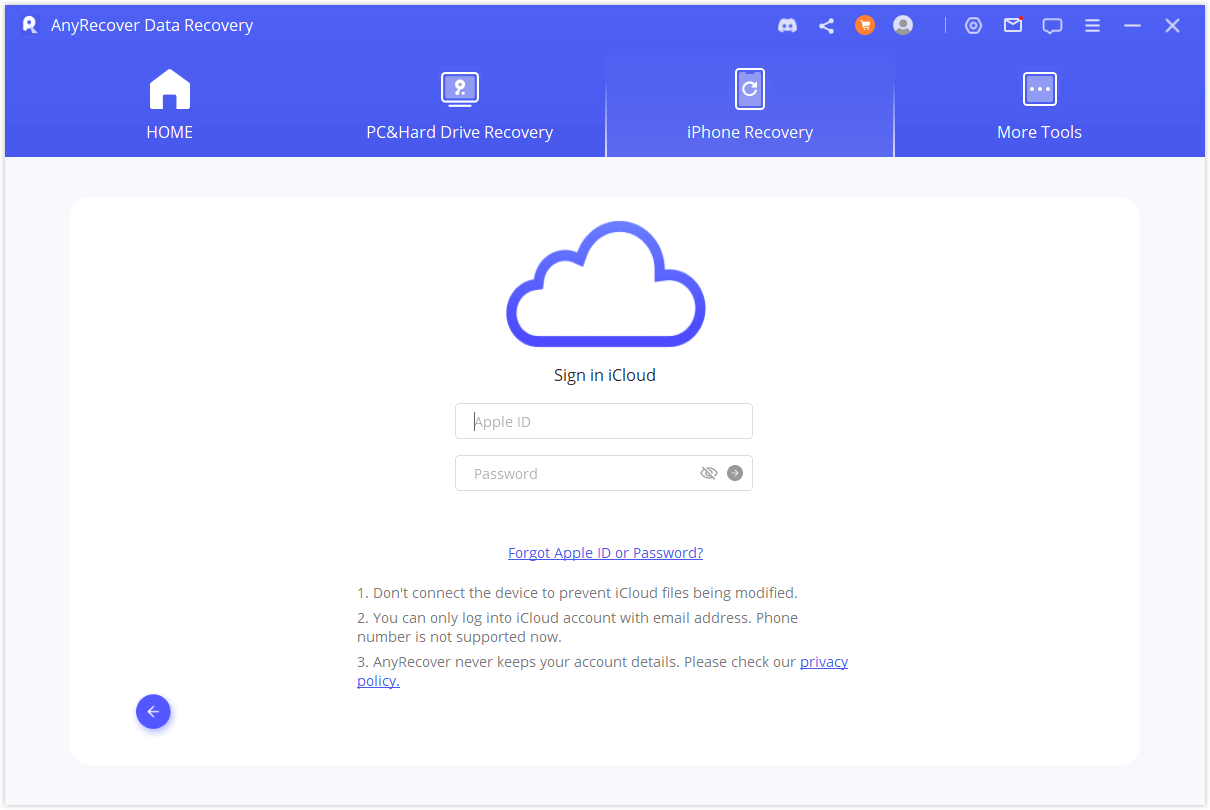
Task: Click the note 'AnyRecover never keeps your account details'
Action: point(603,671)
